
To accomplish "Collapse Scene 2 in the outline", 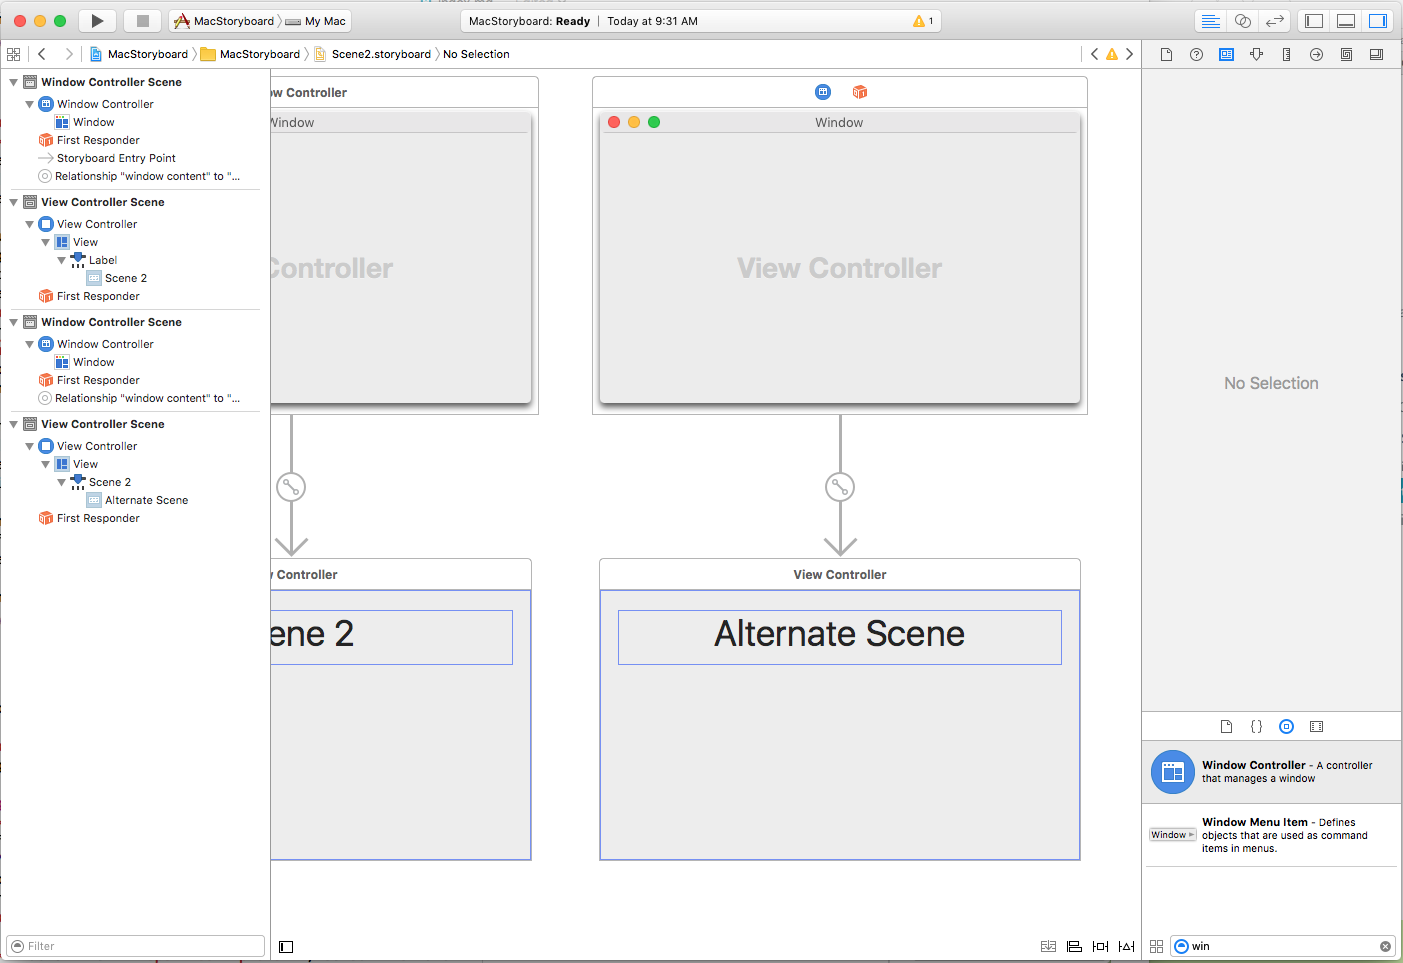I will [61, 481].
